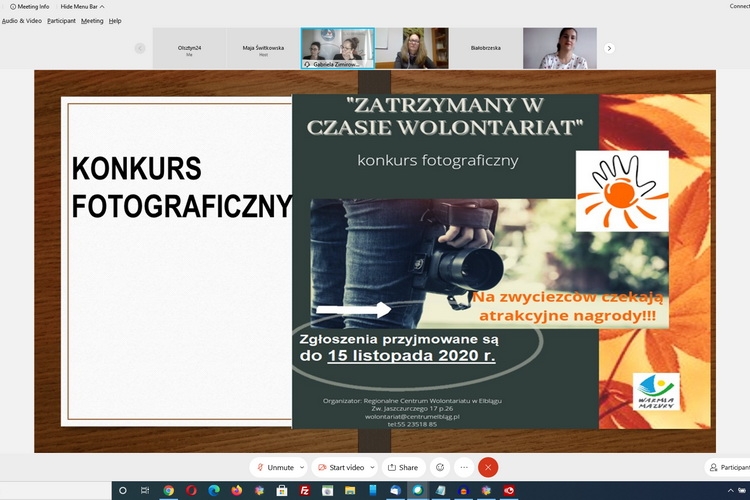
Task: Click the Unmute microphone button
Action: (x=275, y=467)
